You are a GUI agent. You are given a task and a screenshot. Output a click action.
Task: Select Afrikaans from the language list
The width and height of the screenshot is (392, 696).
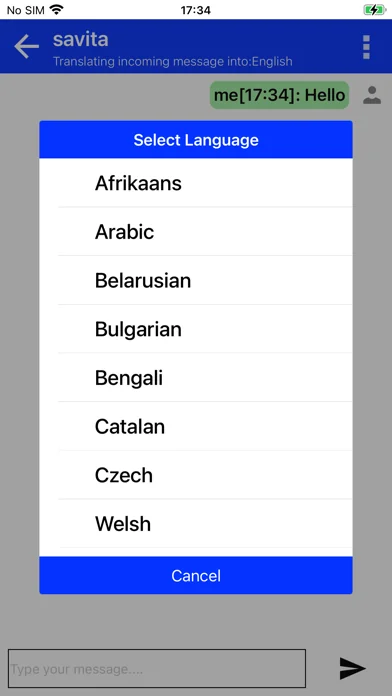(196, 183)
